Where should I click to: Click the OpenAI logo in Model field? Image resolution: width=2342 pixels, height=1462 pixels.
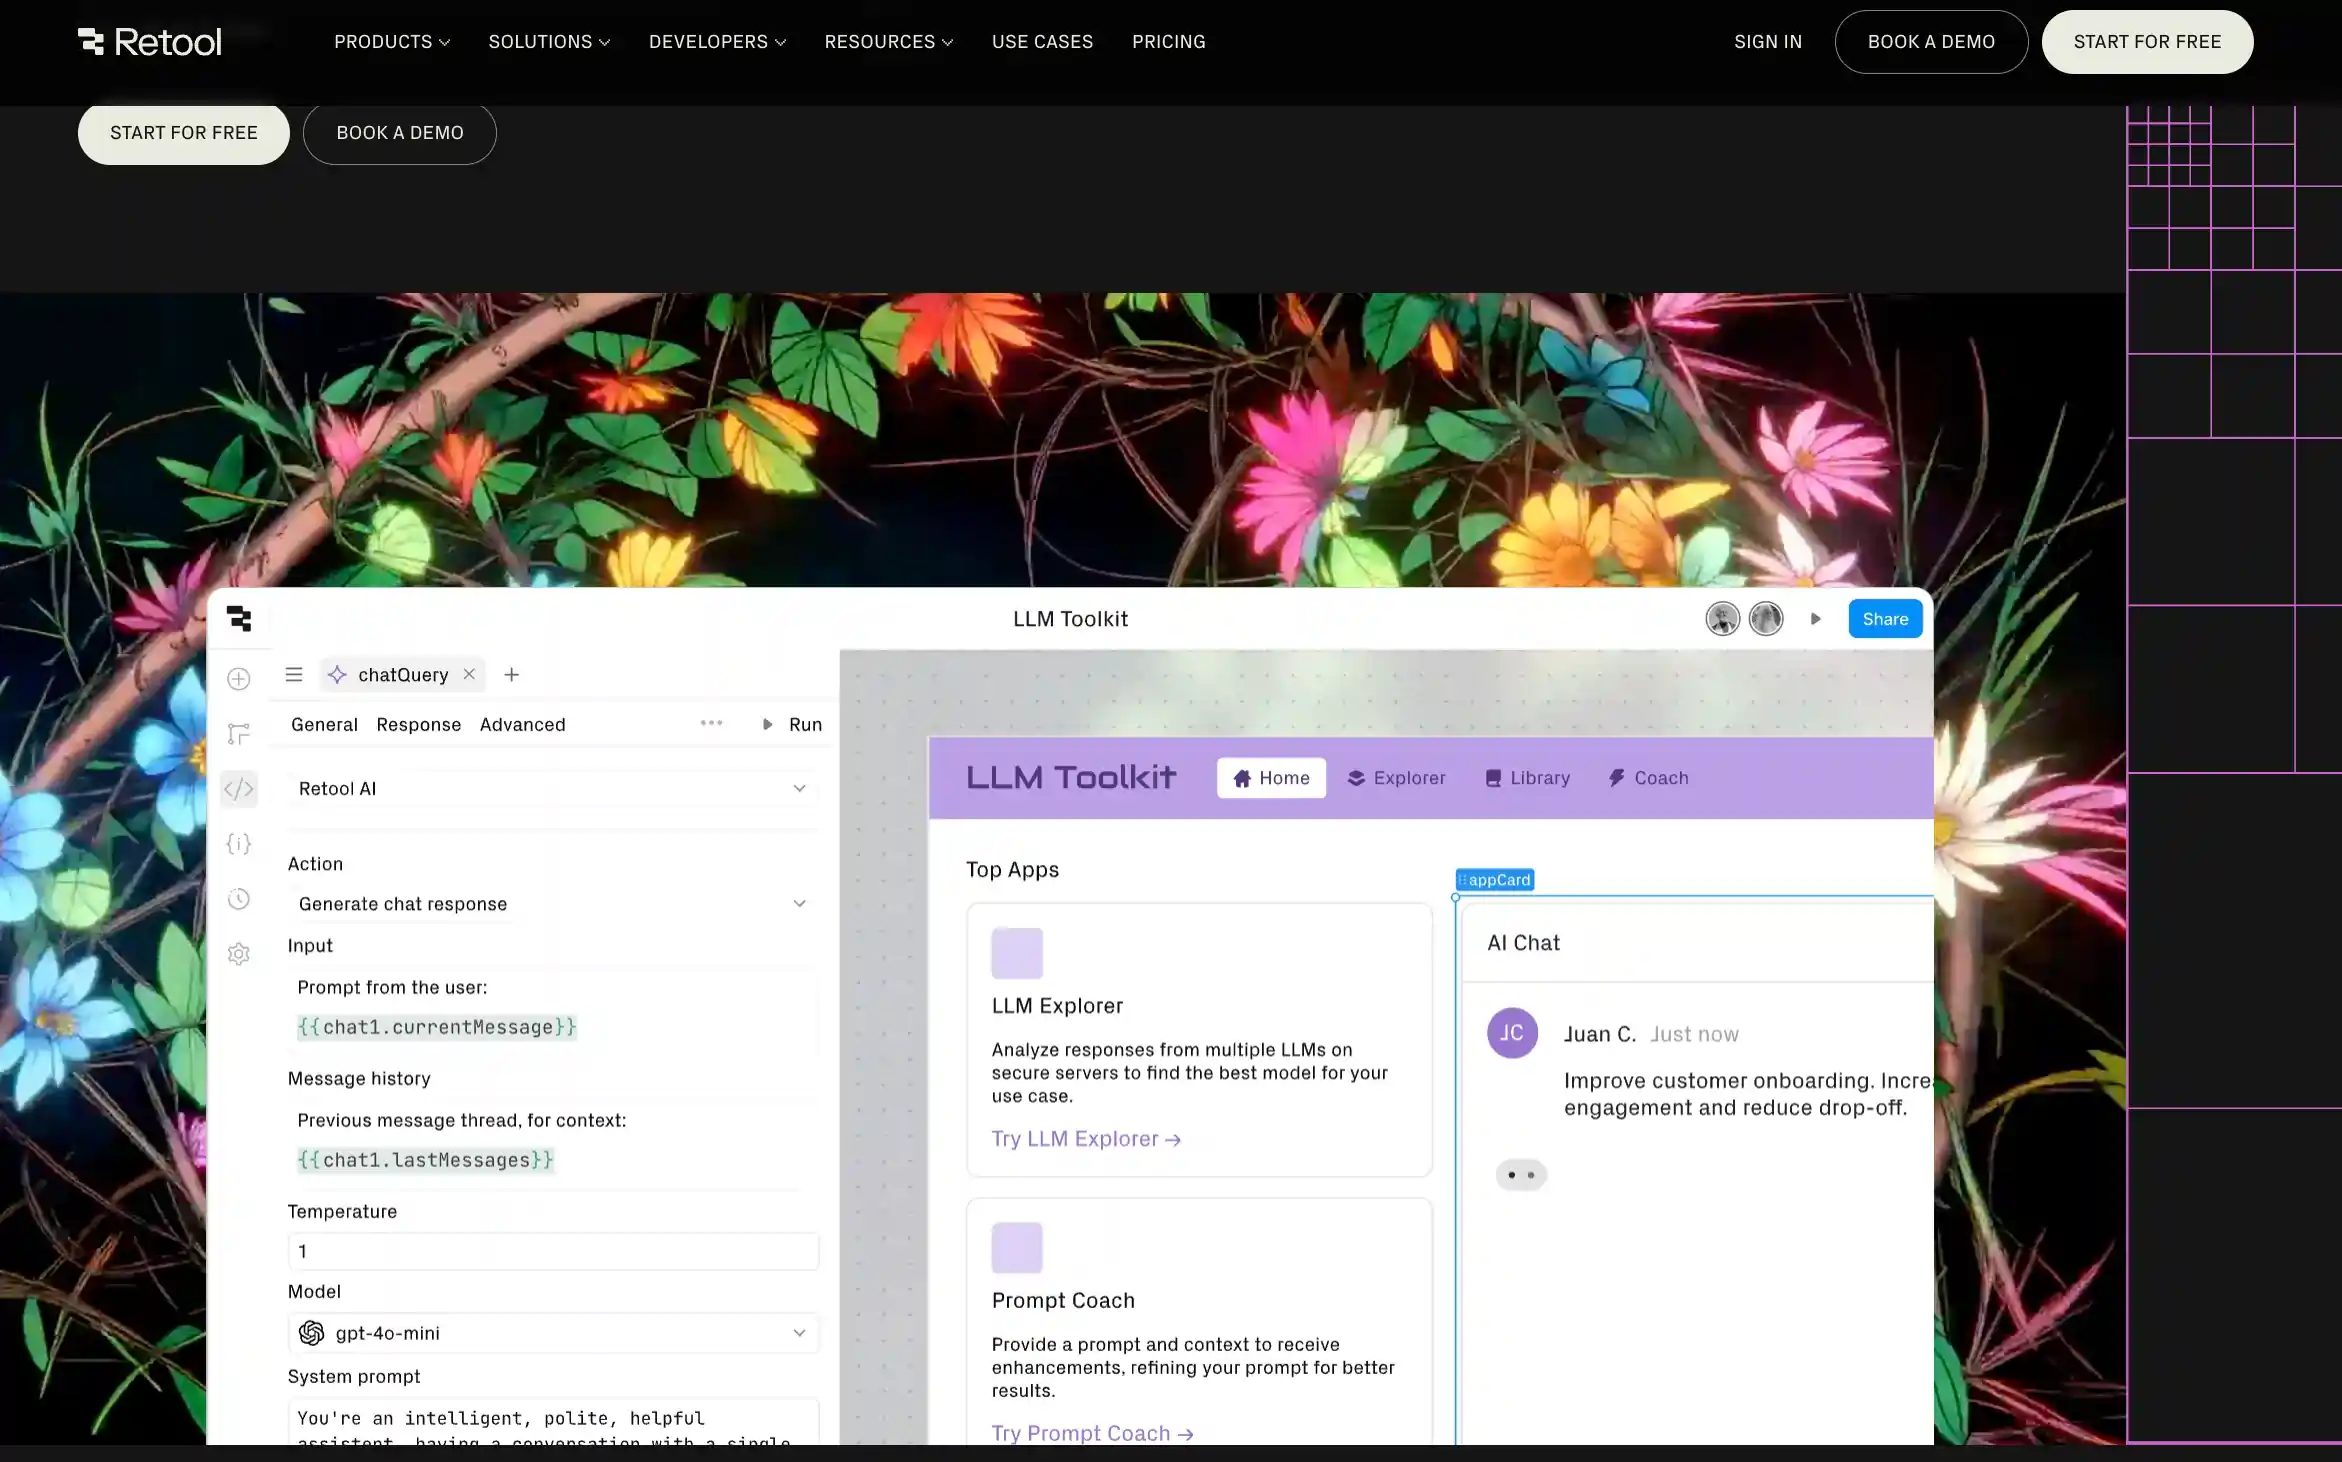coord(312,1333)
